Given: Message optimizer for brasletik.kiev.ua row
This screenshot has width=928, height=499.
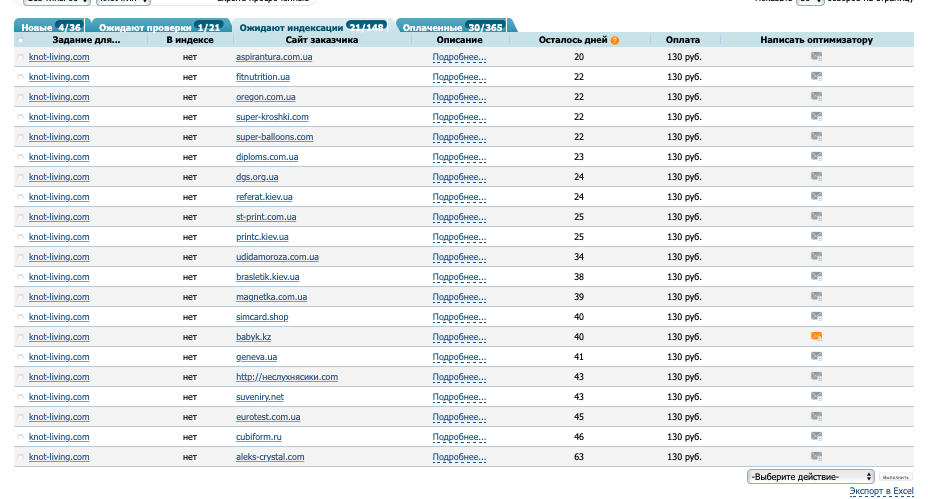Looking at the screenshot, I should coord(816,276).
